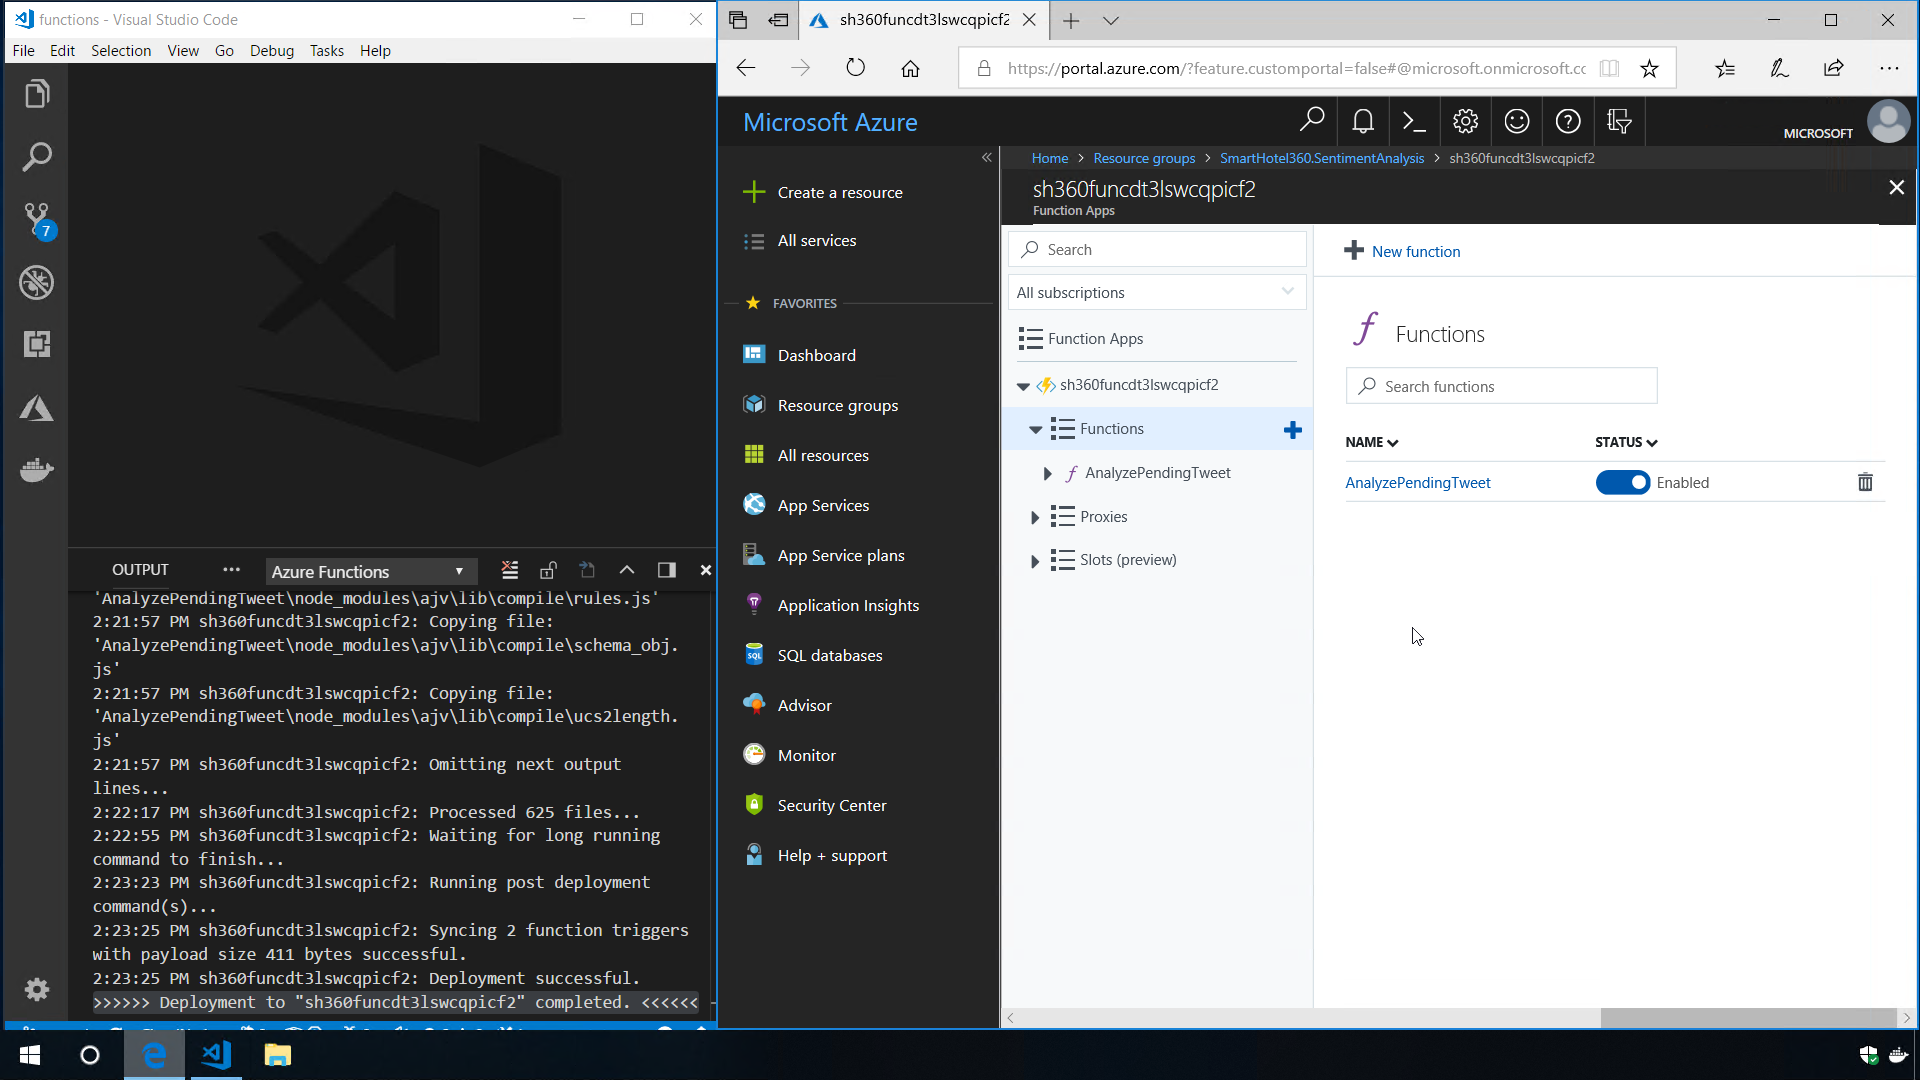Image resolution: width=1920 pixels, height=1080 pixels.
Task: Open the All subscriptions dropdown
Action: click(1156, 293)
